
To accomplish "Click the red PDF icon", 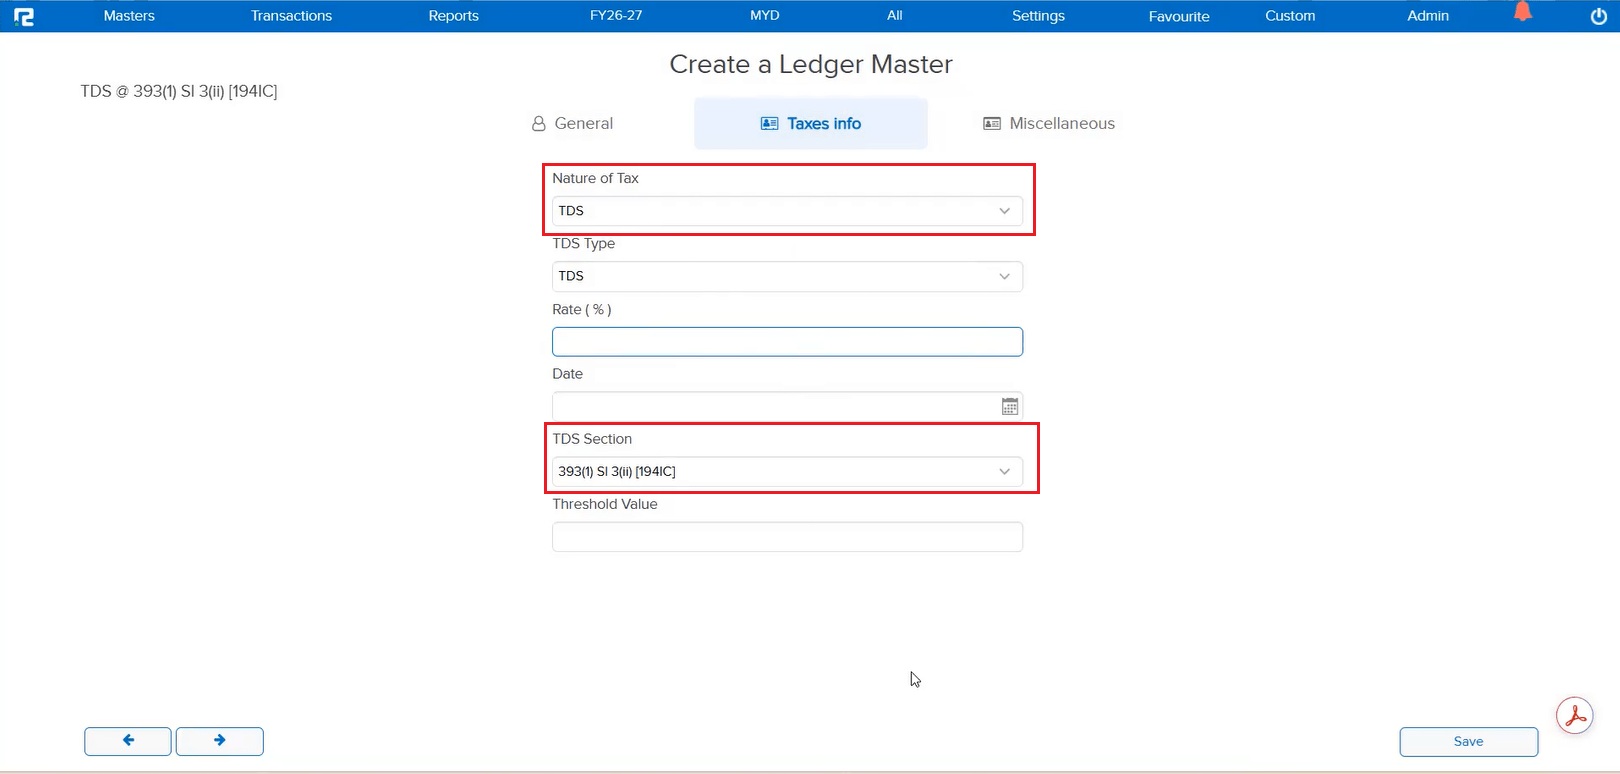I will click(x=1574, y=716).
